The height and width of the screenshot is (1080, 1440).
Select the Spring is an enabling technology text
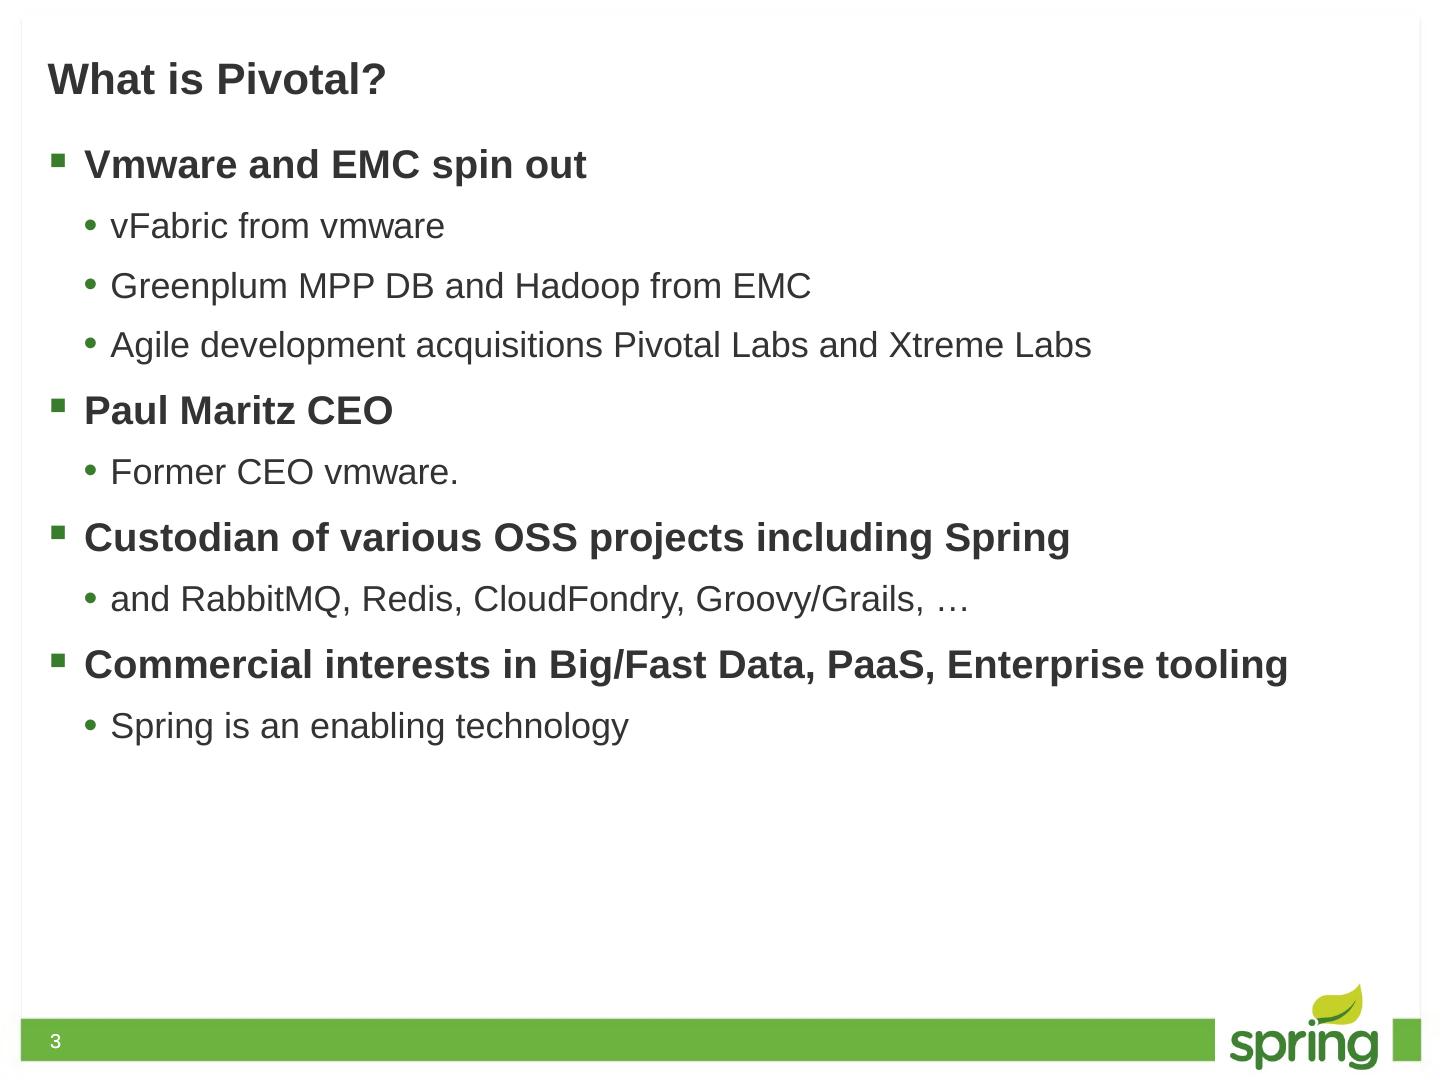click(x=369, y=726)
